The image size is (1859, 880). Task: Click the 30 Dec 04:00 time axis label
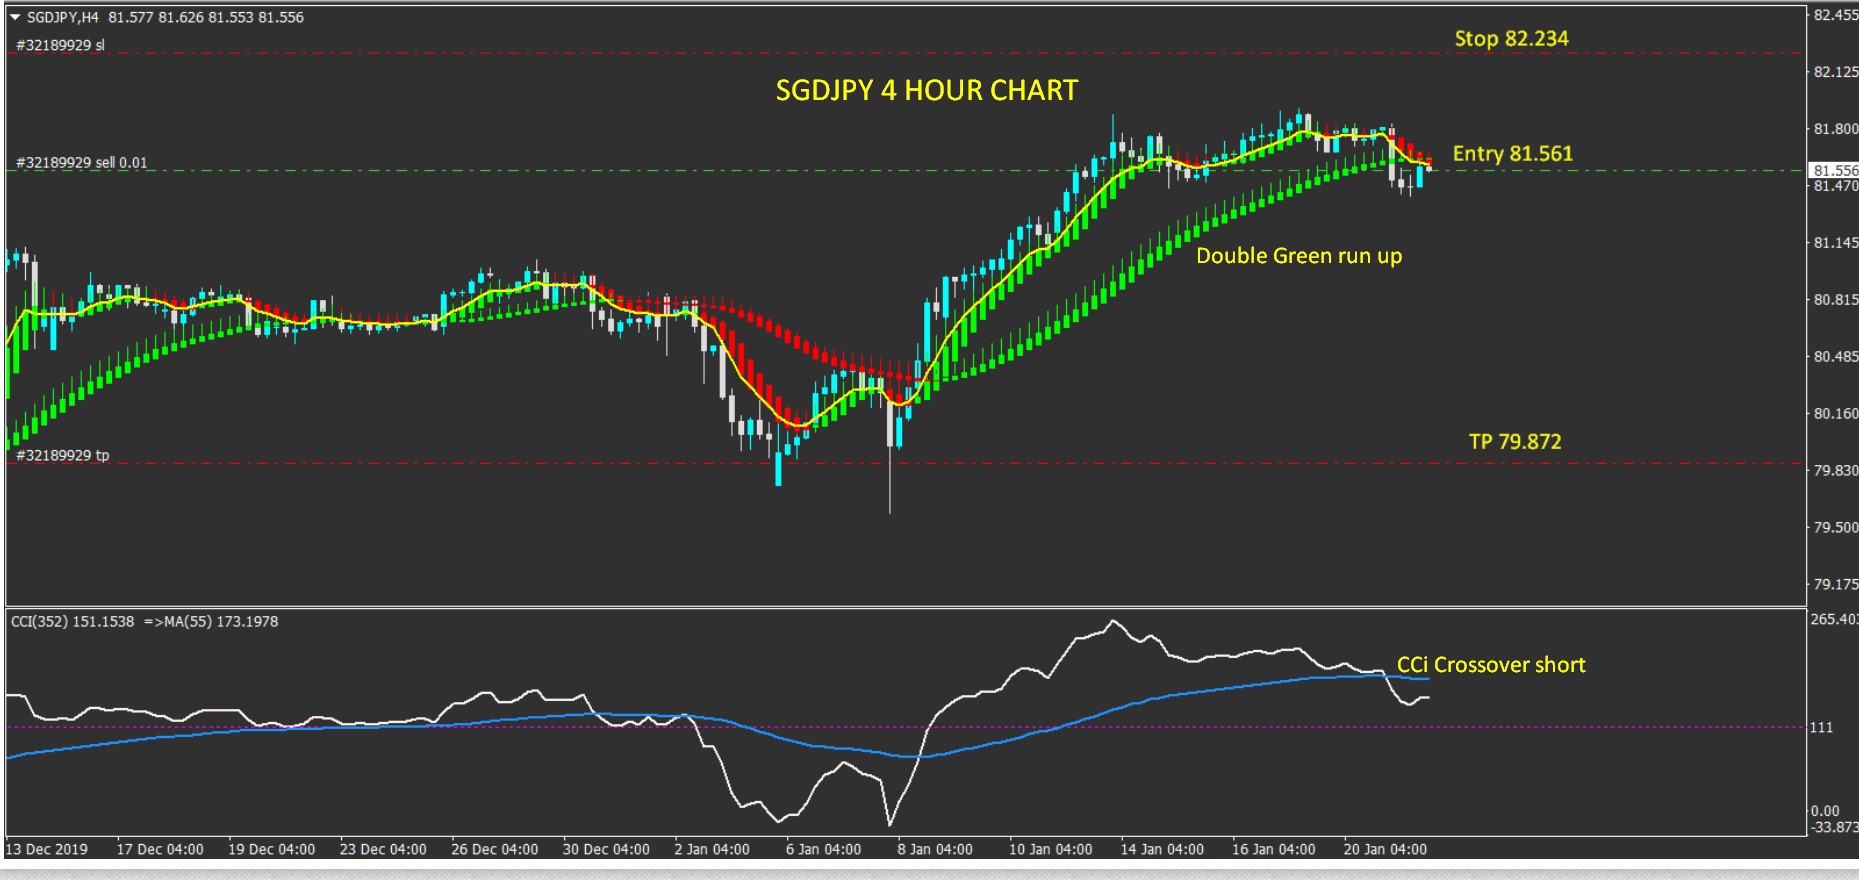(x=606, y=849)
